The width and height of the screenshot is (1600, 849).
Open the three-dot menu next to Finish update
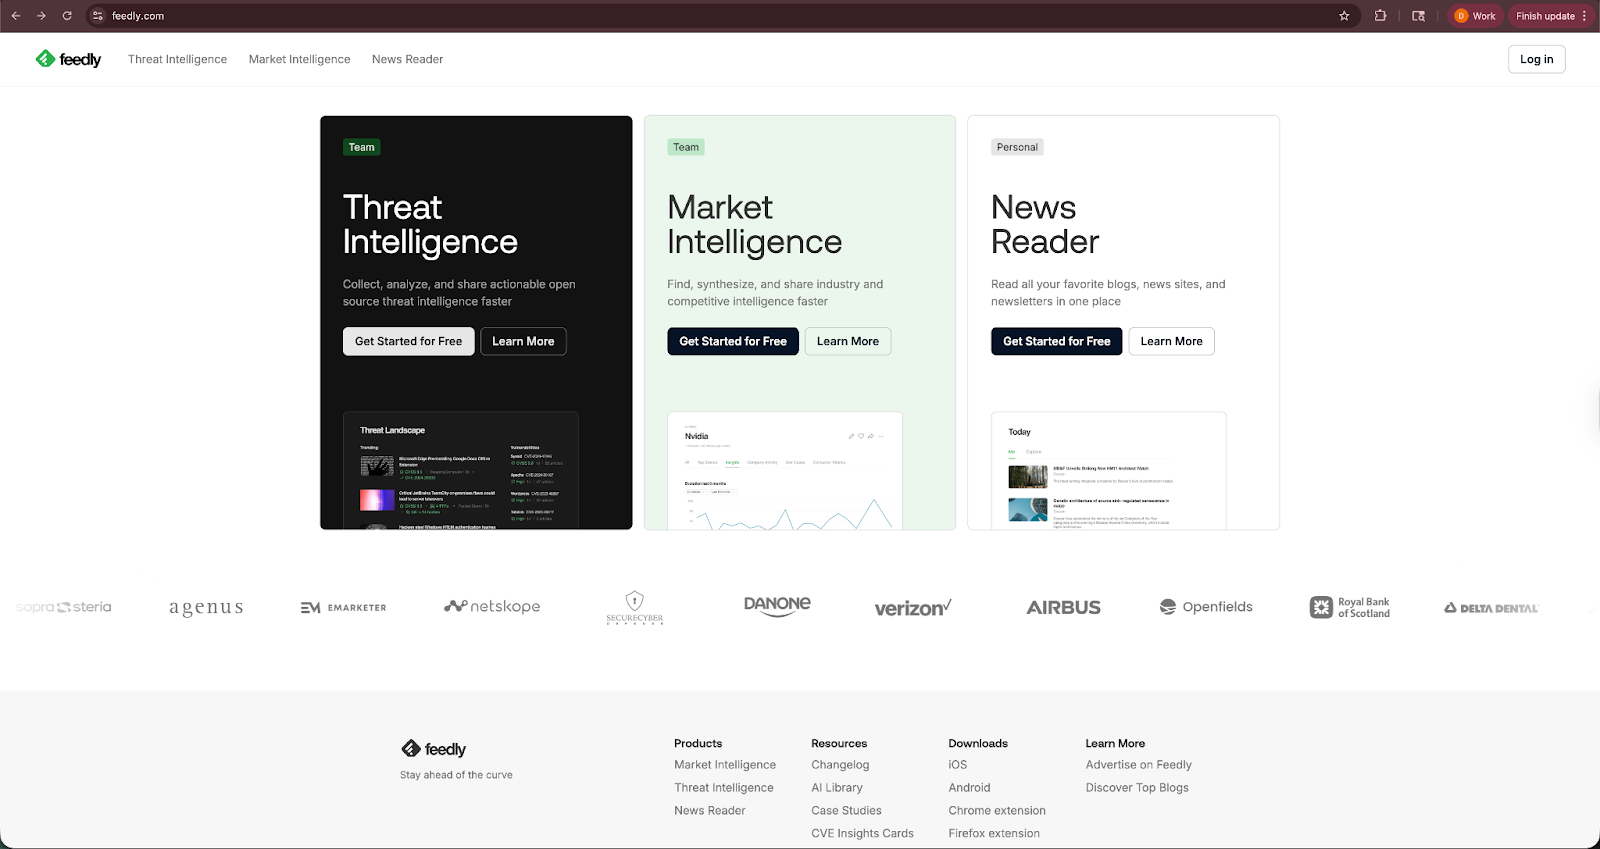tap(1585, 16)
